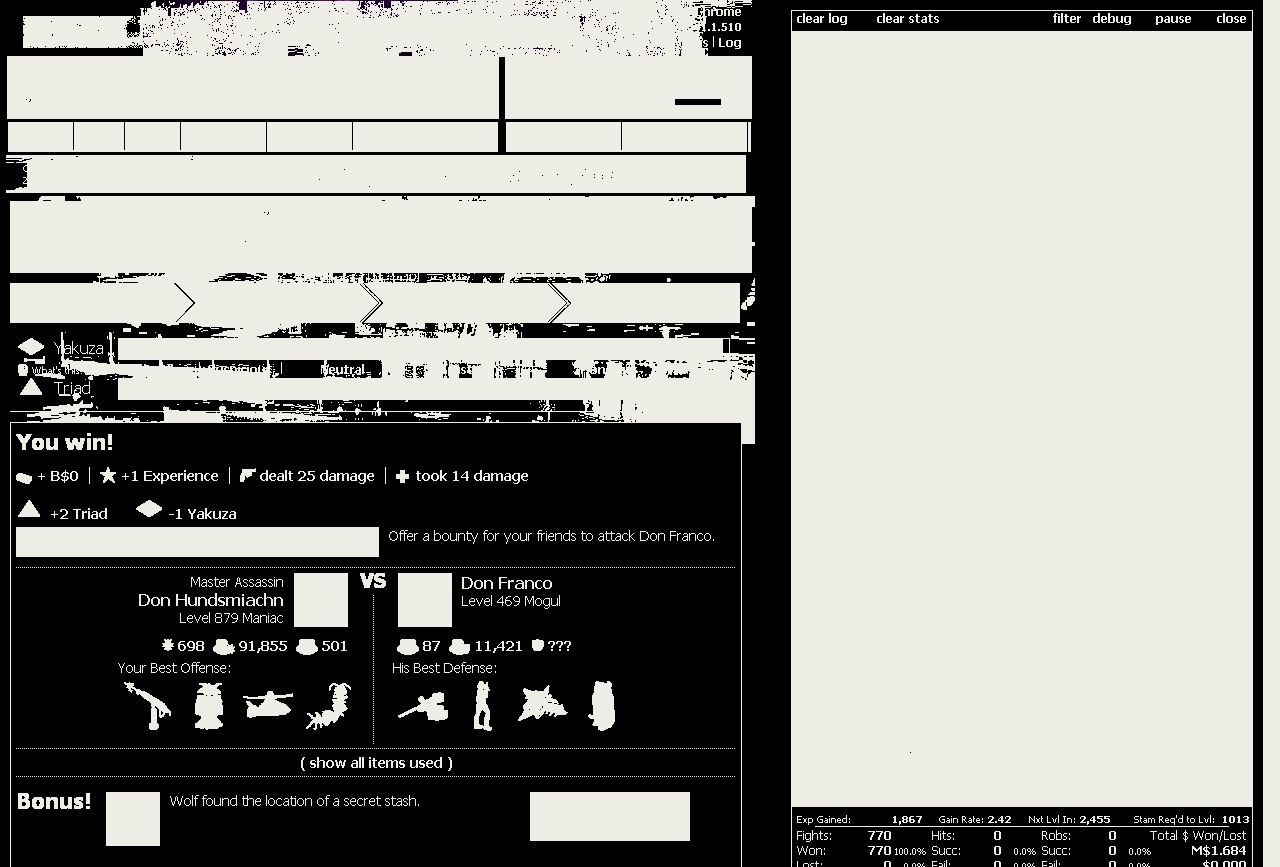Select the Neutral faction status label
The height and width of the screenshot is (867, 1280).
[342, 370]
